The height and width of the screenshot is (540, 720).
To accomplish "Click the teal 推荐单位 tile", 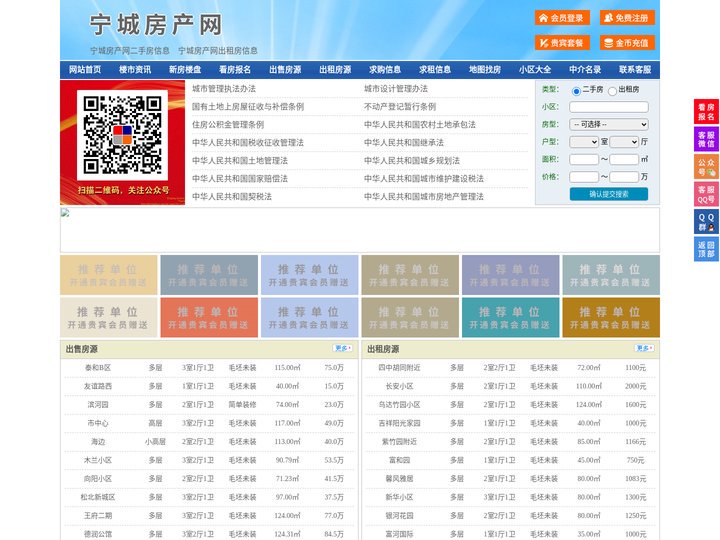I will pos(511,317).
